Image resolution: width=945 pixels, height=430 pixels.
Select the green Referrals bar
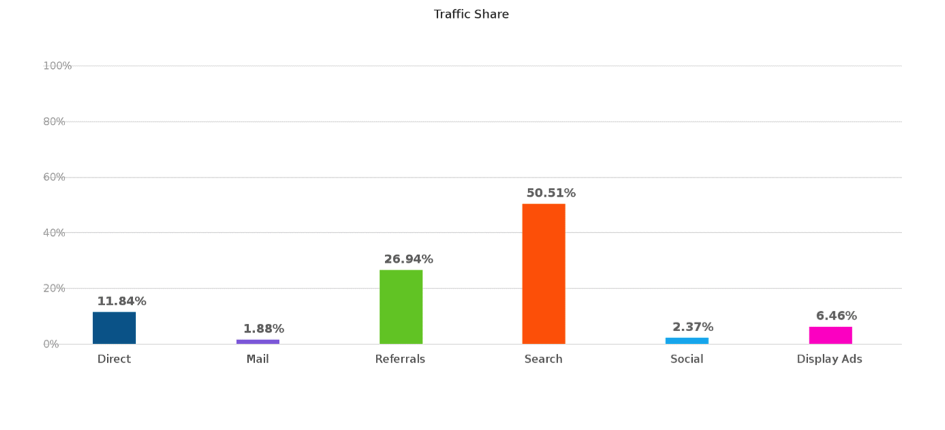tap(401, 307)
